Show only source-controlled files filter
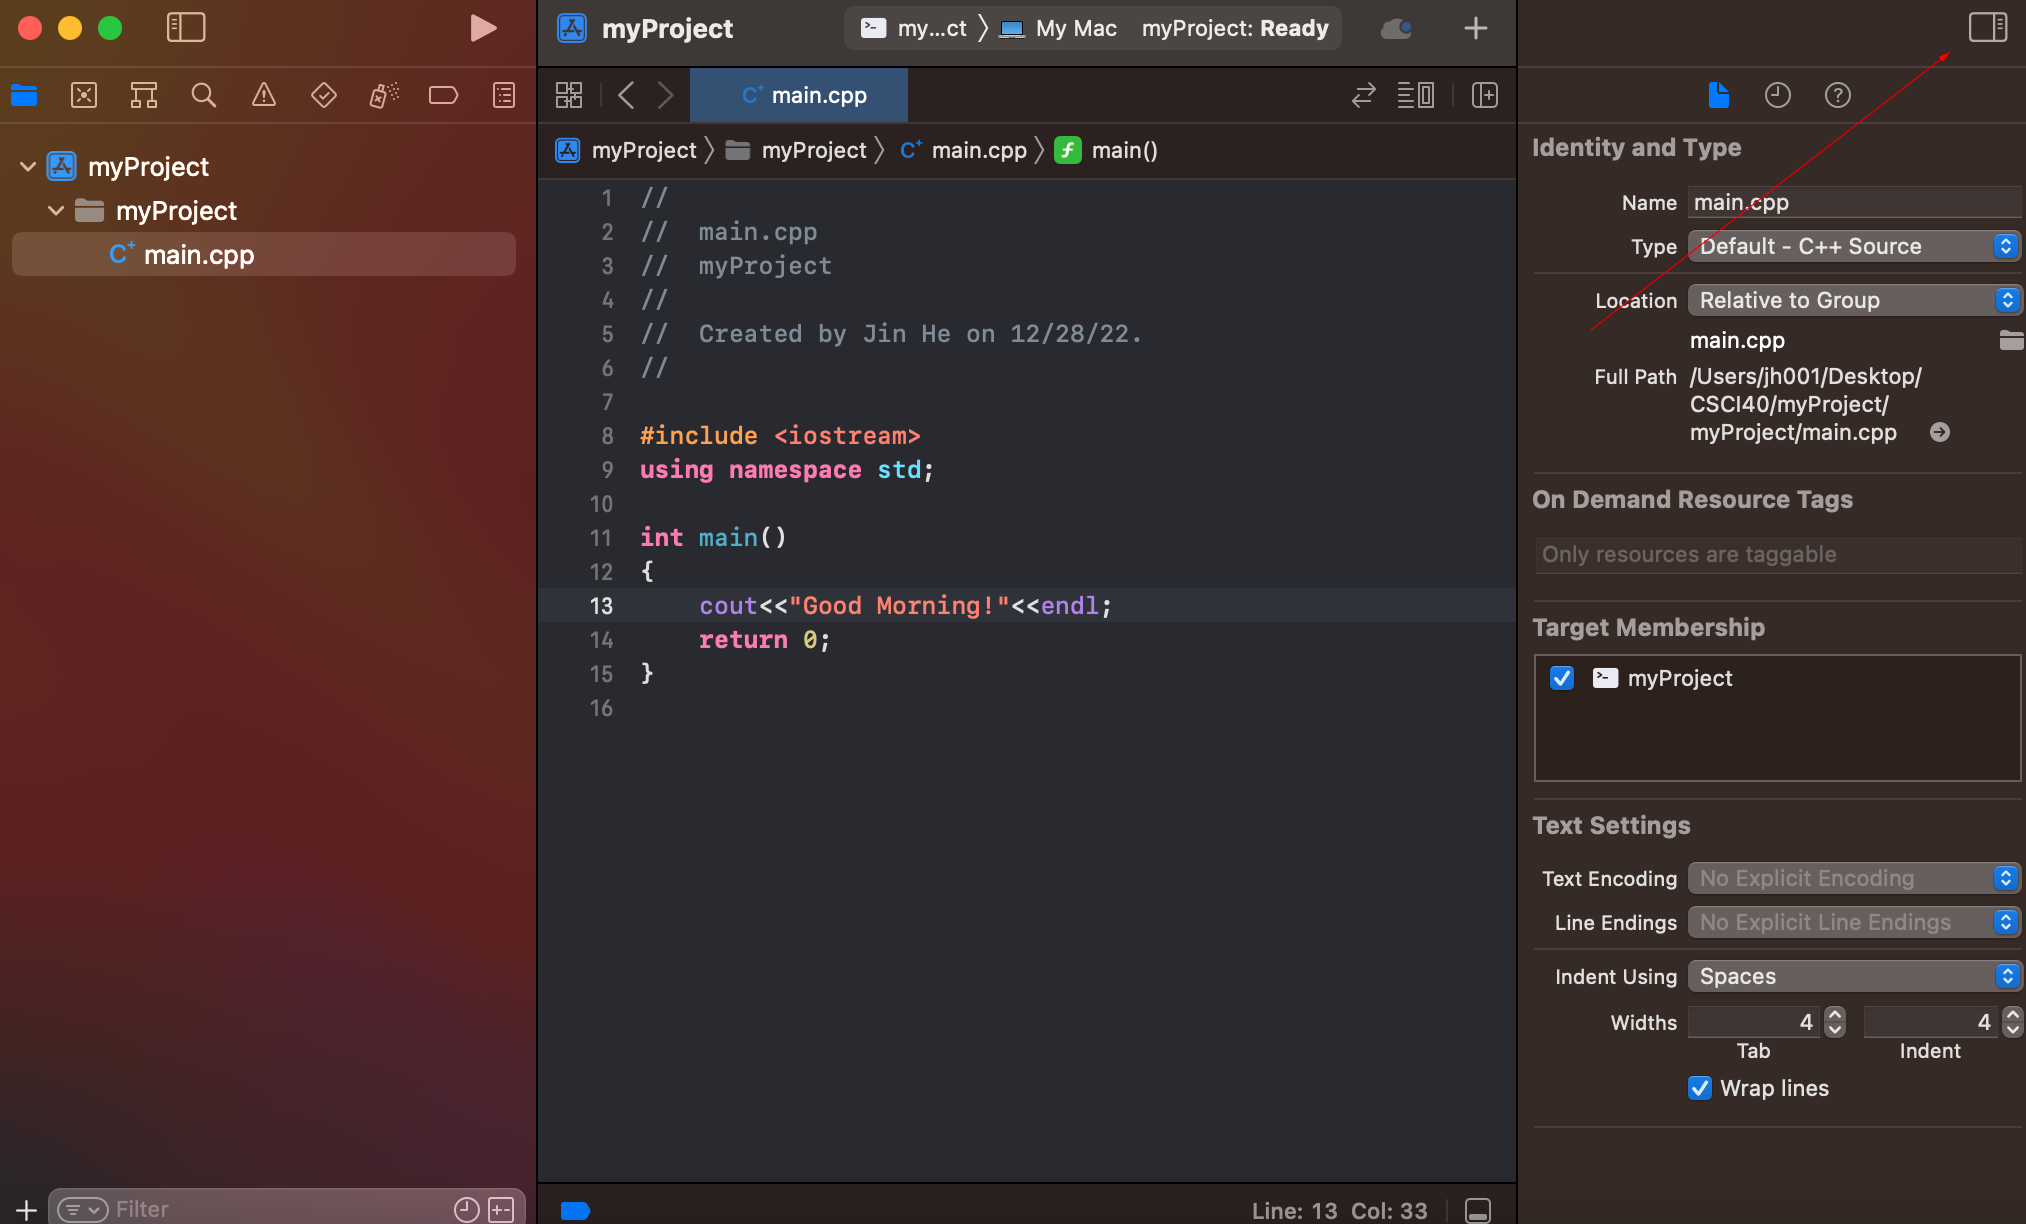This screenshot has width=2026, height=1224. click(501, 1210)
